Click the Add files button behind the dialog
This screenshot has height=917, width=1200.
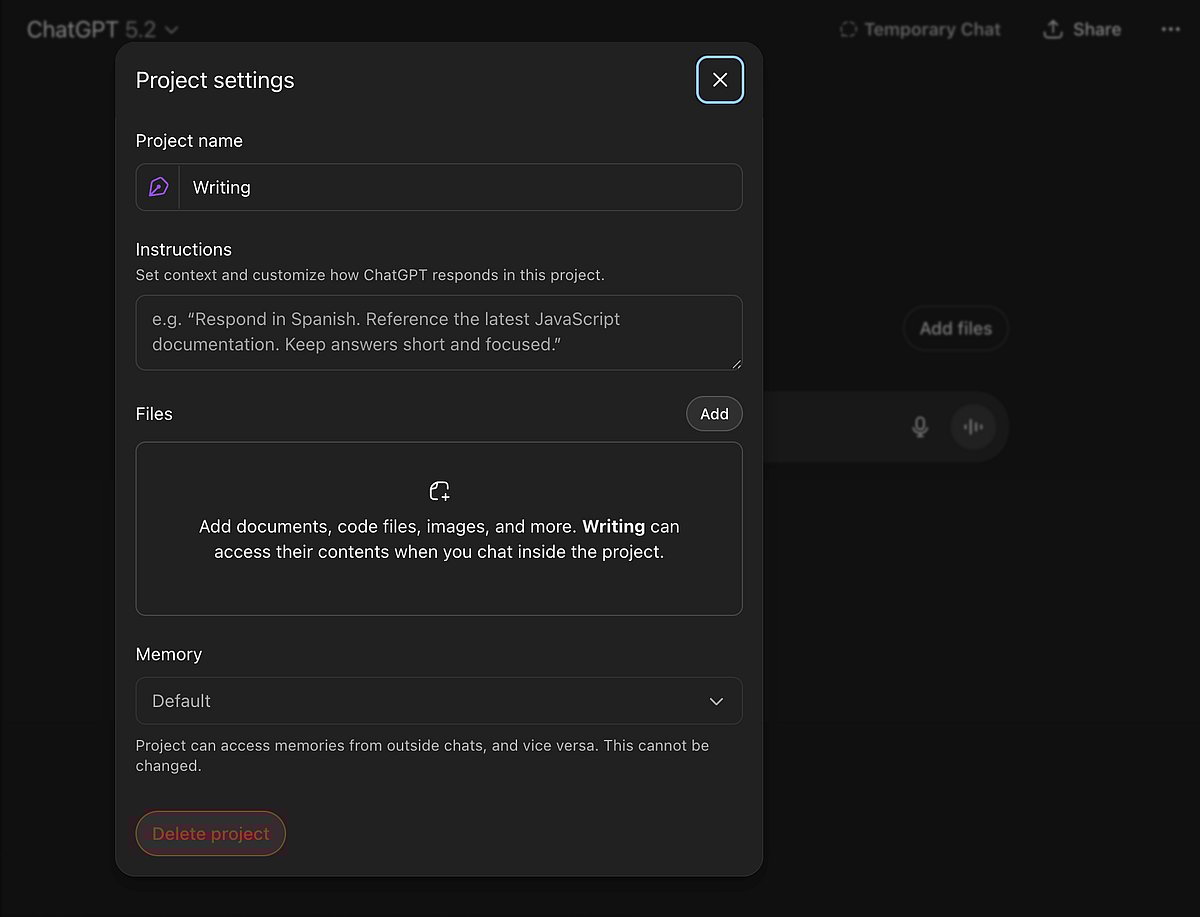click(955, 328)
